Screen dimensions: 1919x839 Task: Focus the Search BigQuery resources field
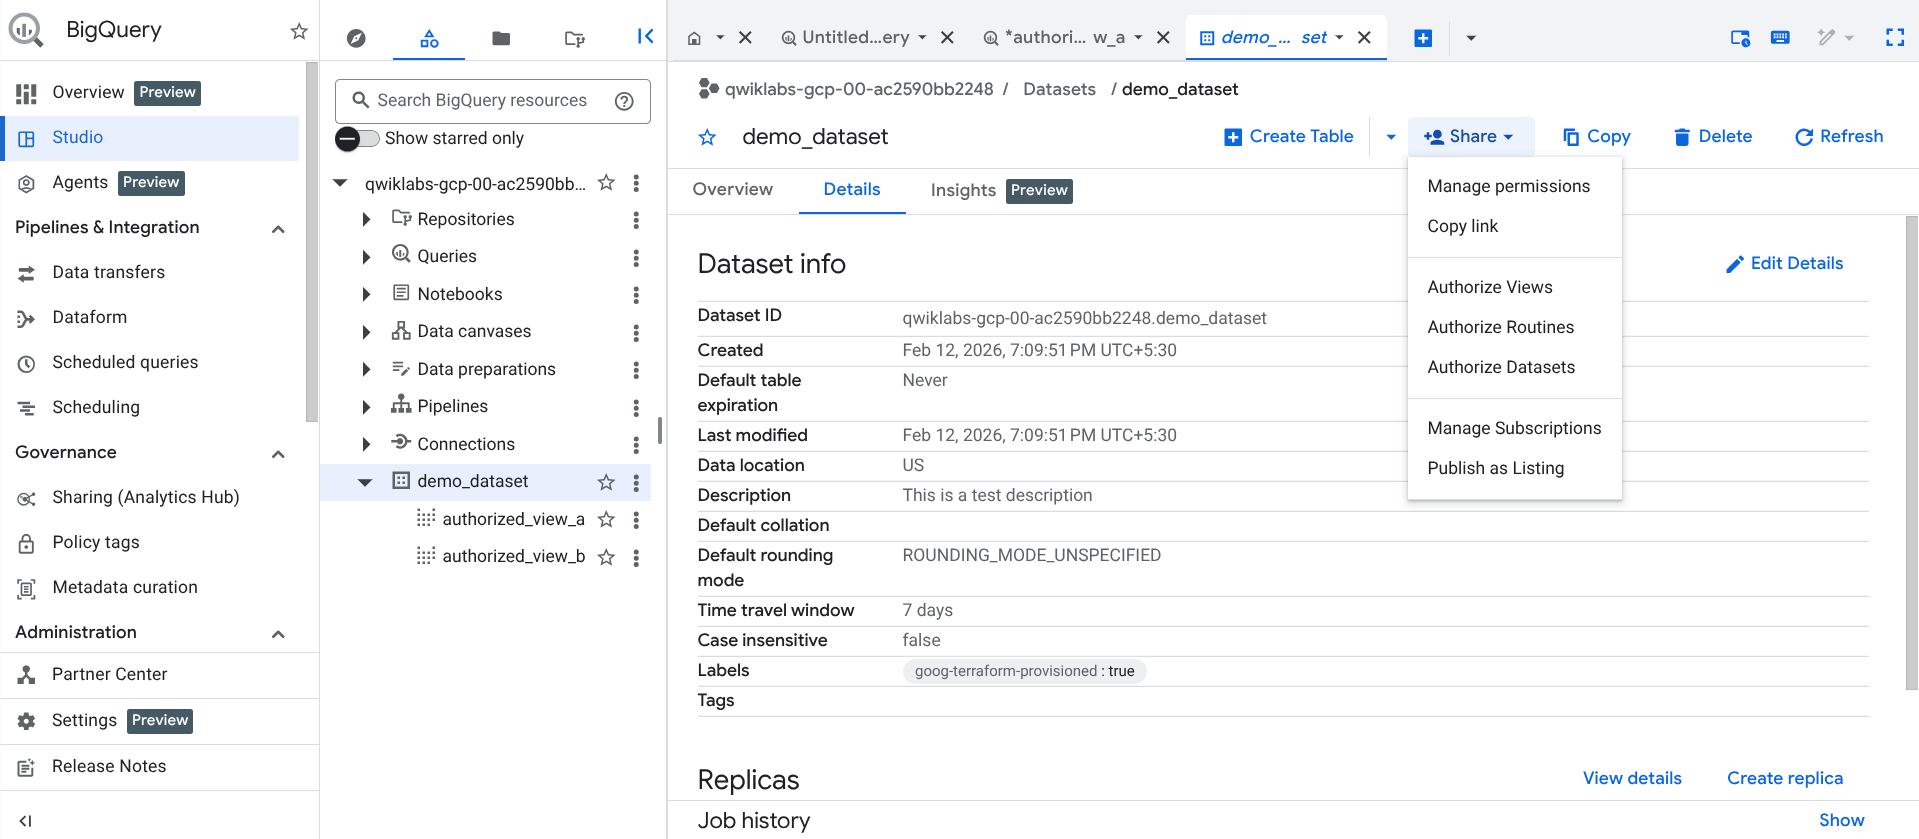click(x=482, y=101)
